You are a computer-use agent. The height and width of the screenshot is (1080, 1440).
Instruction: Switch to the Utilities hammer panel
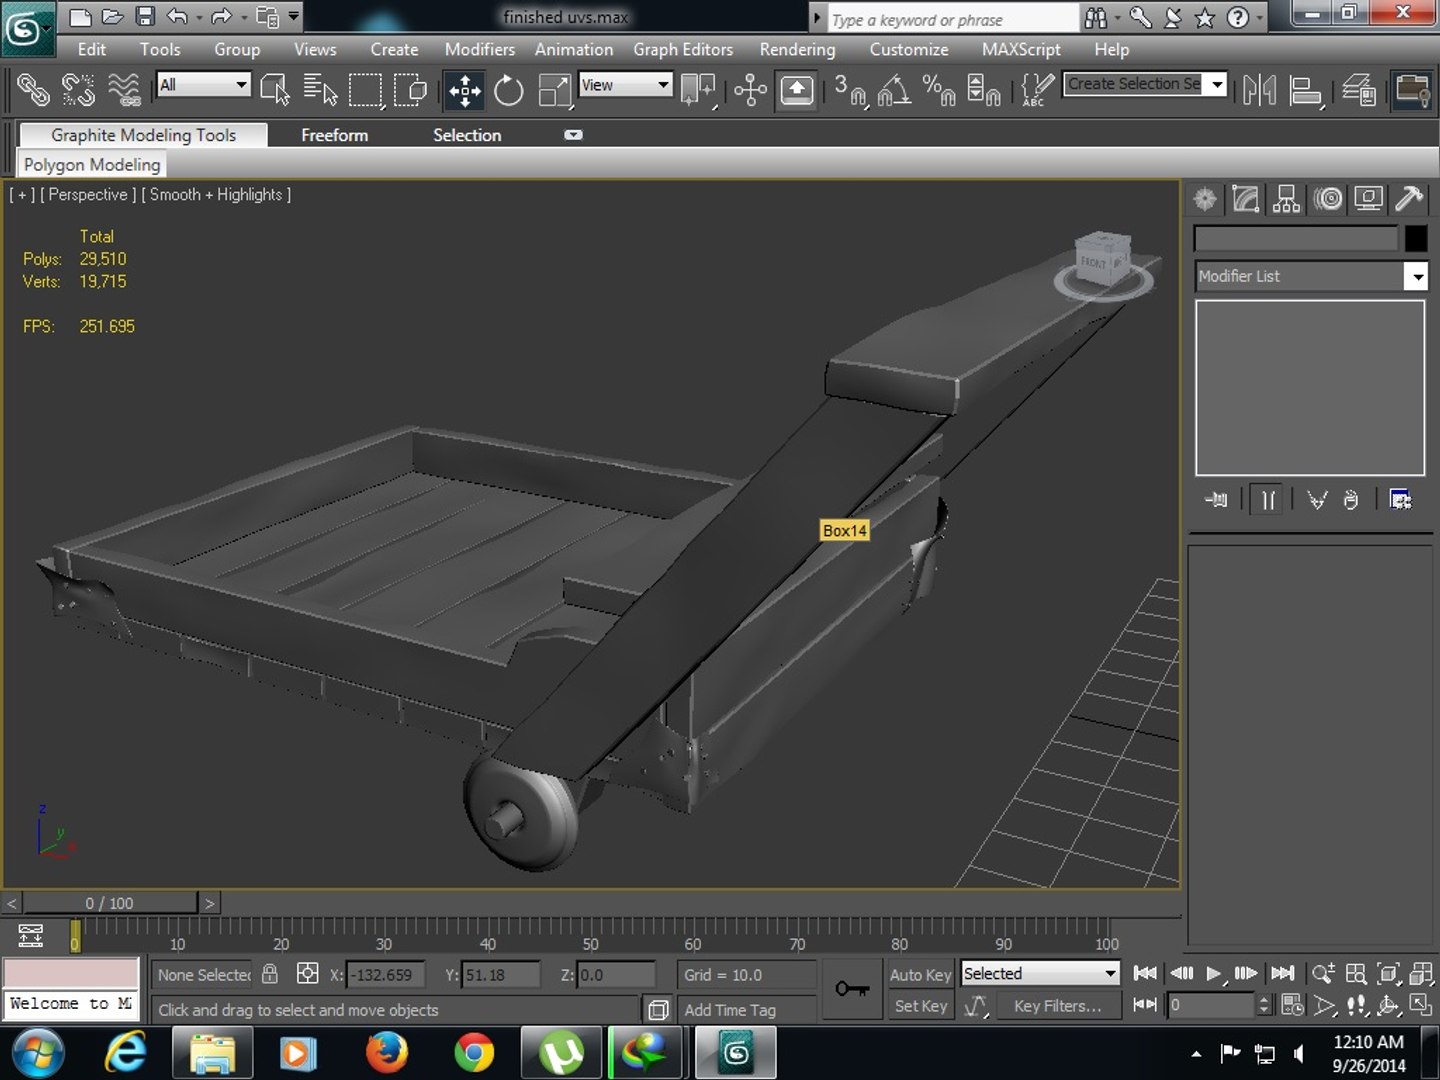click(1409, 199)
